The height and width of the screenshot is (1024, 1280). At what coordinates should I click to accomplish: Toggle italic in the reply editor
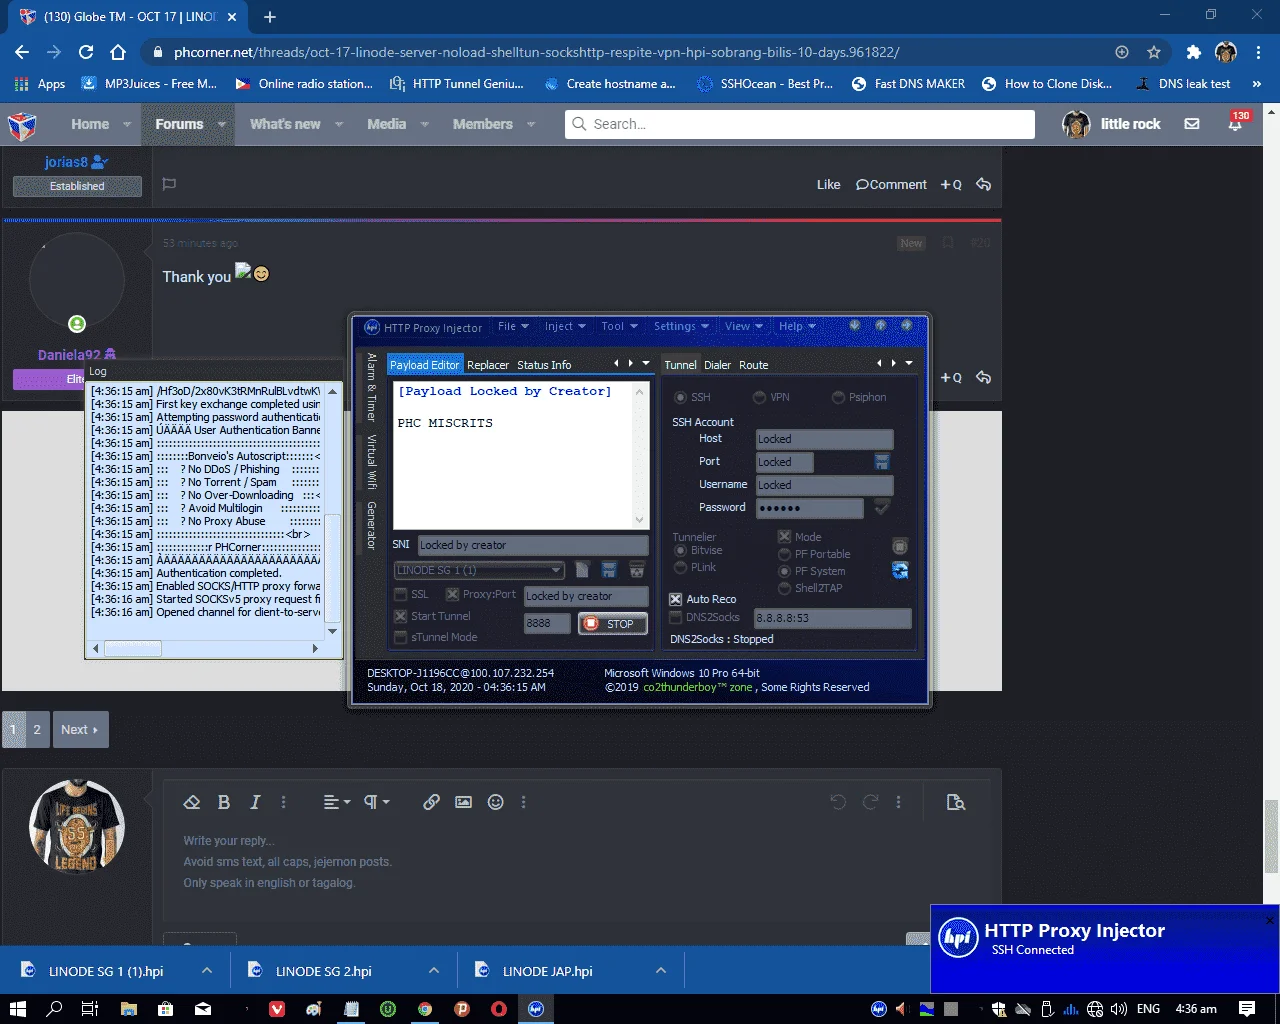(255, 802)
